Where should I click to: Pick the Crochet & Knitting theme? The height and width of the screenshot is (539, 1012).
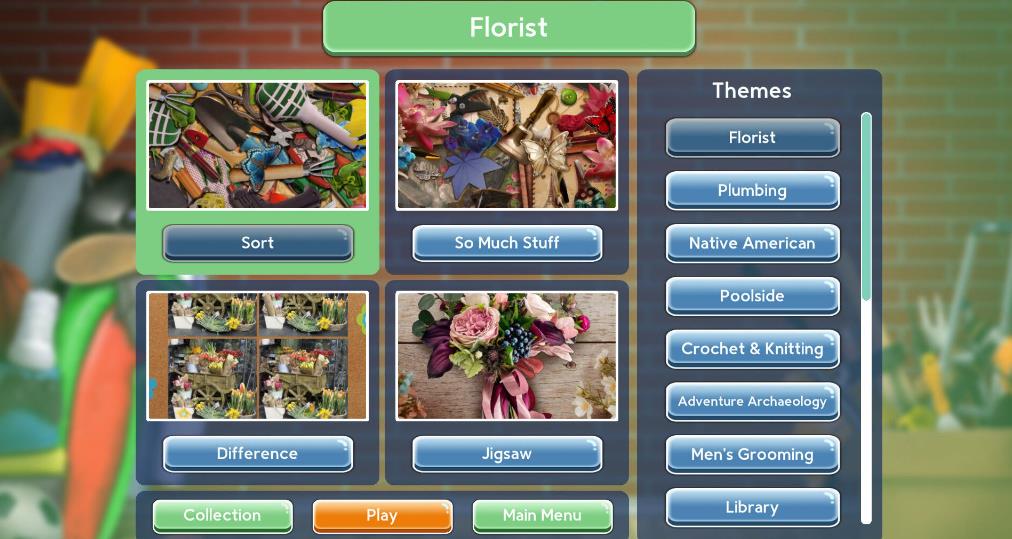coord(753,349)
